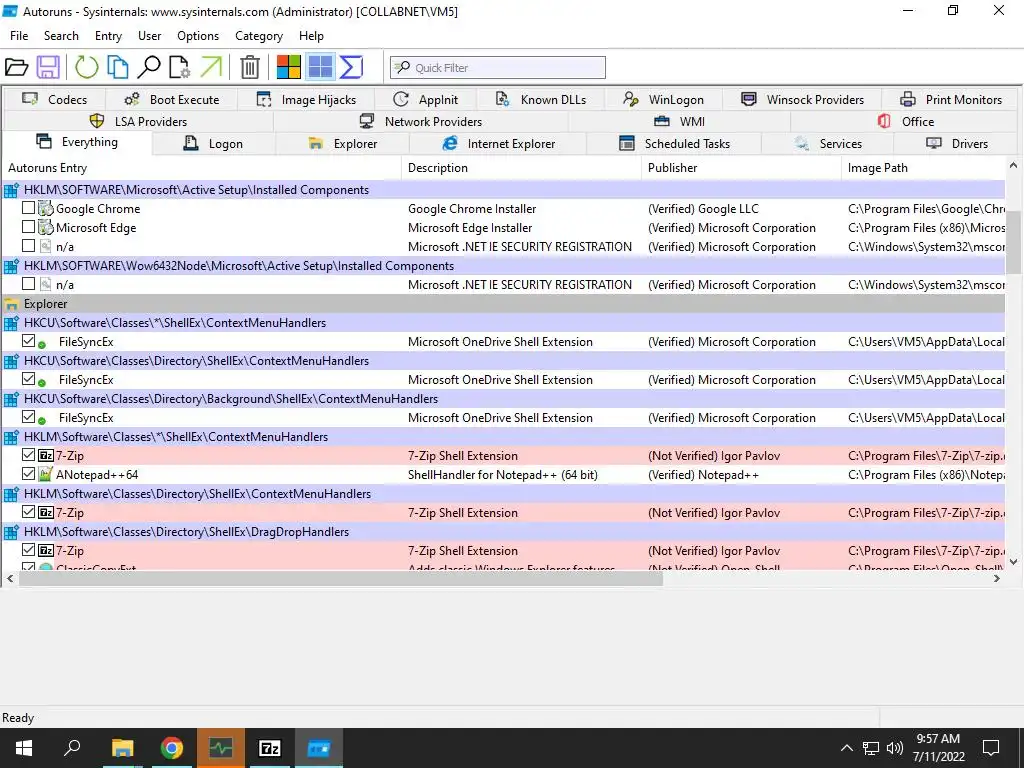Open the Category menu

[x=259, y=36]
